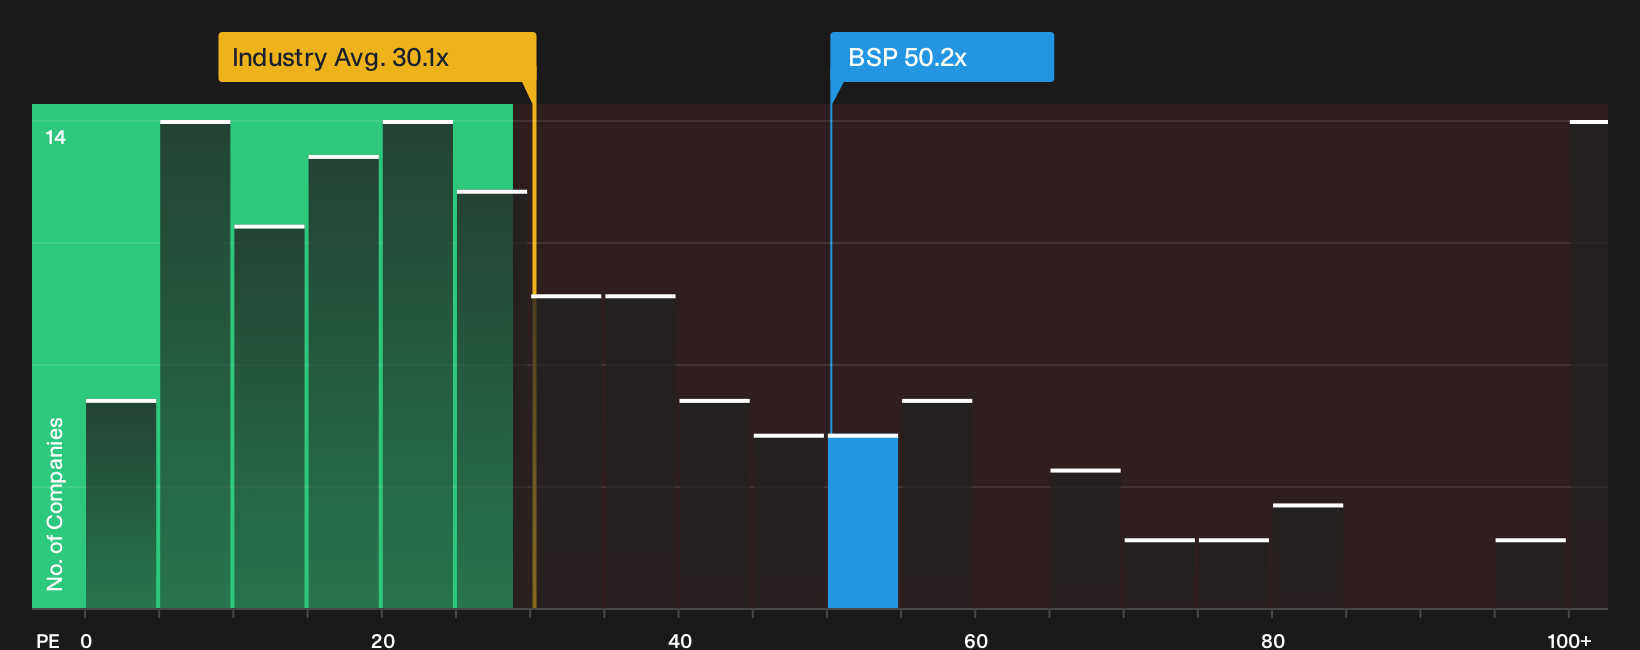Click the x-axis label '0'
The image size is (1640, 650).
(86, 641)
